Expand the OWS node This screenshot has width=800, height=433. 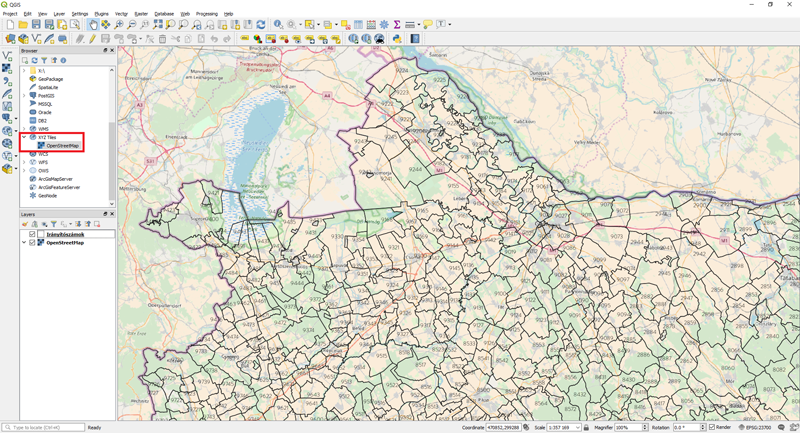[24, 170]
